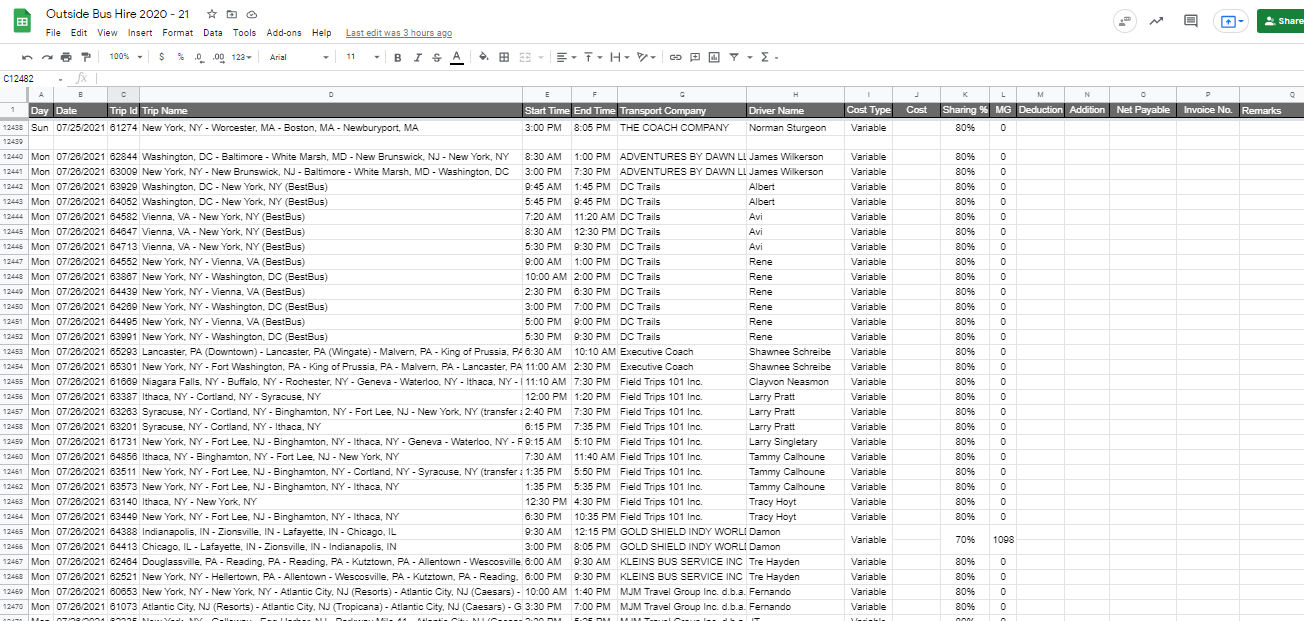Image resolution: width=1304 pixels, height=621 pixels.
Task: Open the Borders tool
Action: click(504, 57)
